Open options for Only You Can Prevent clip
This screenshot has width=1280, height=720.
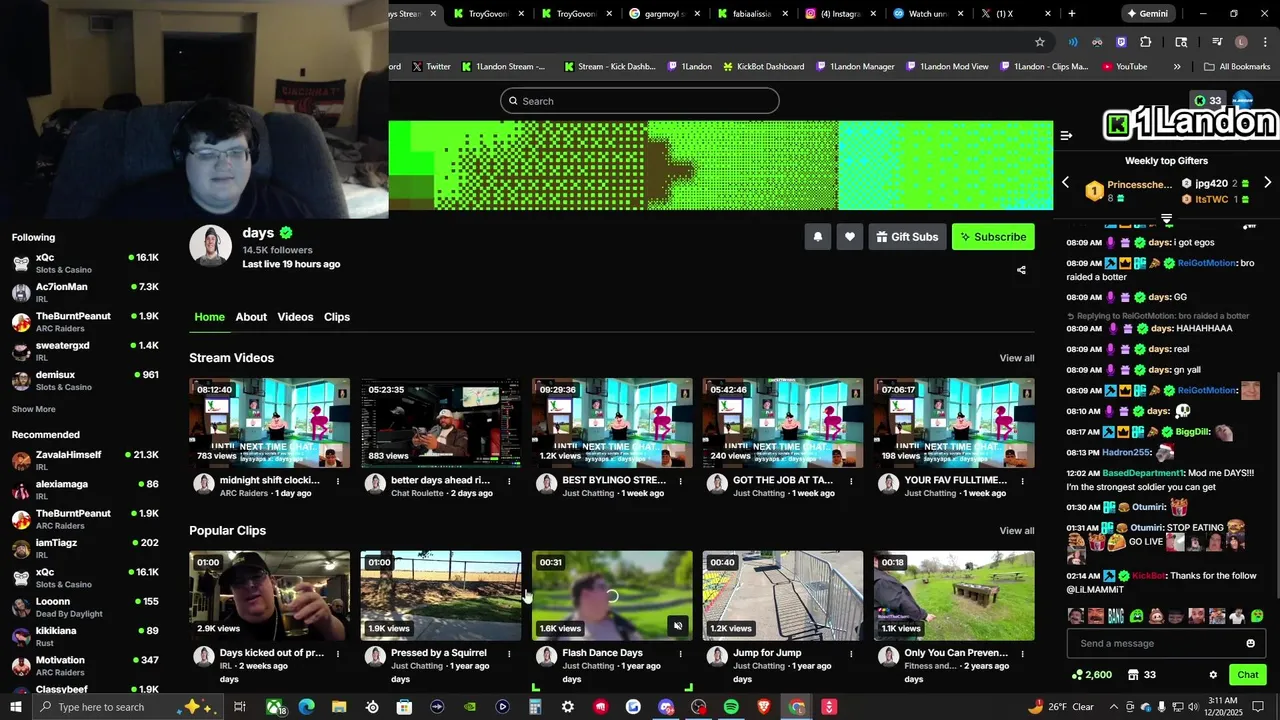tap(1022, 654)
